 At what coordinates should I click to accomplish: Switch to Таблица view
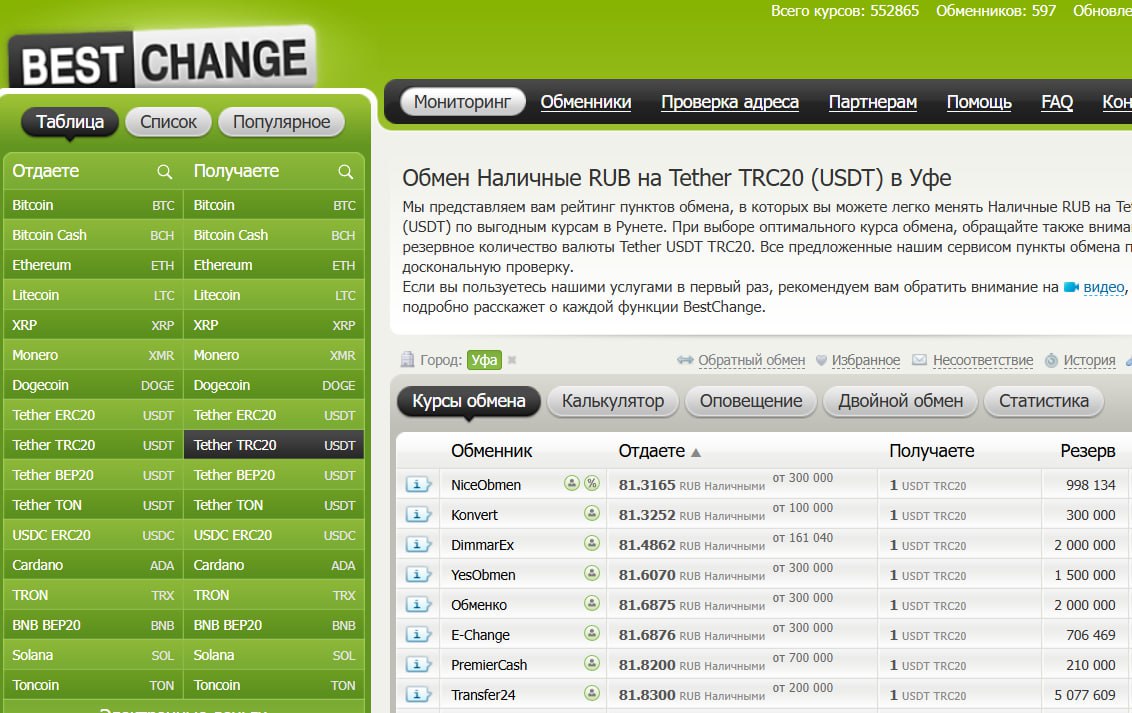click(70, 122)
